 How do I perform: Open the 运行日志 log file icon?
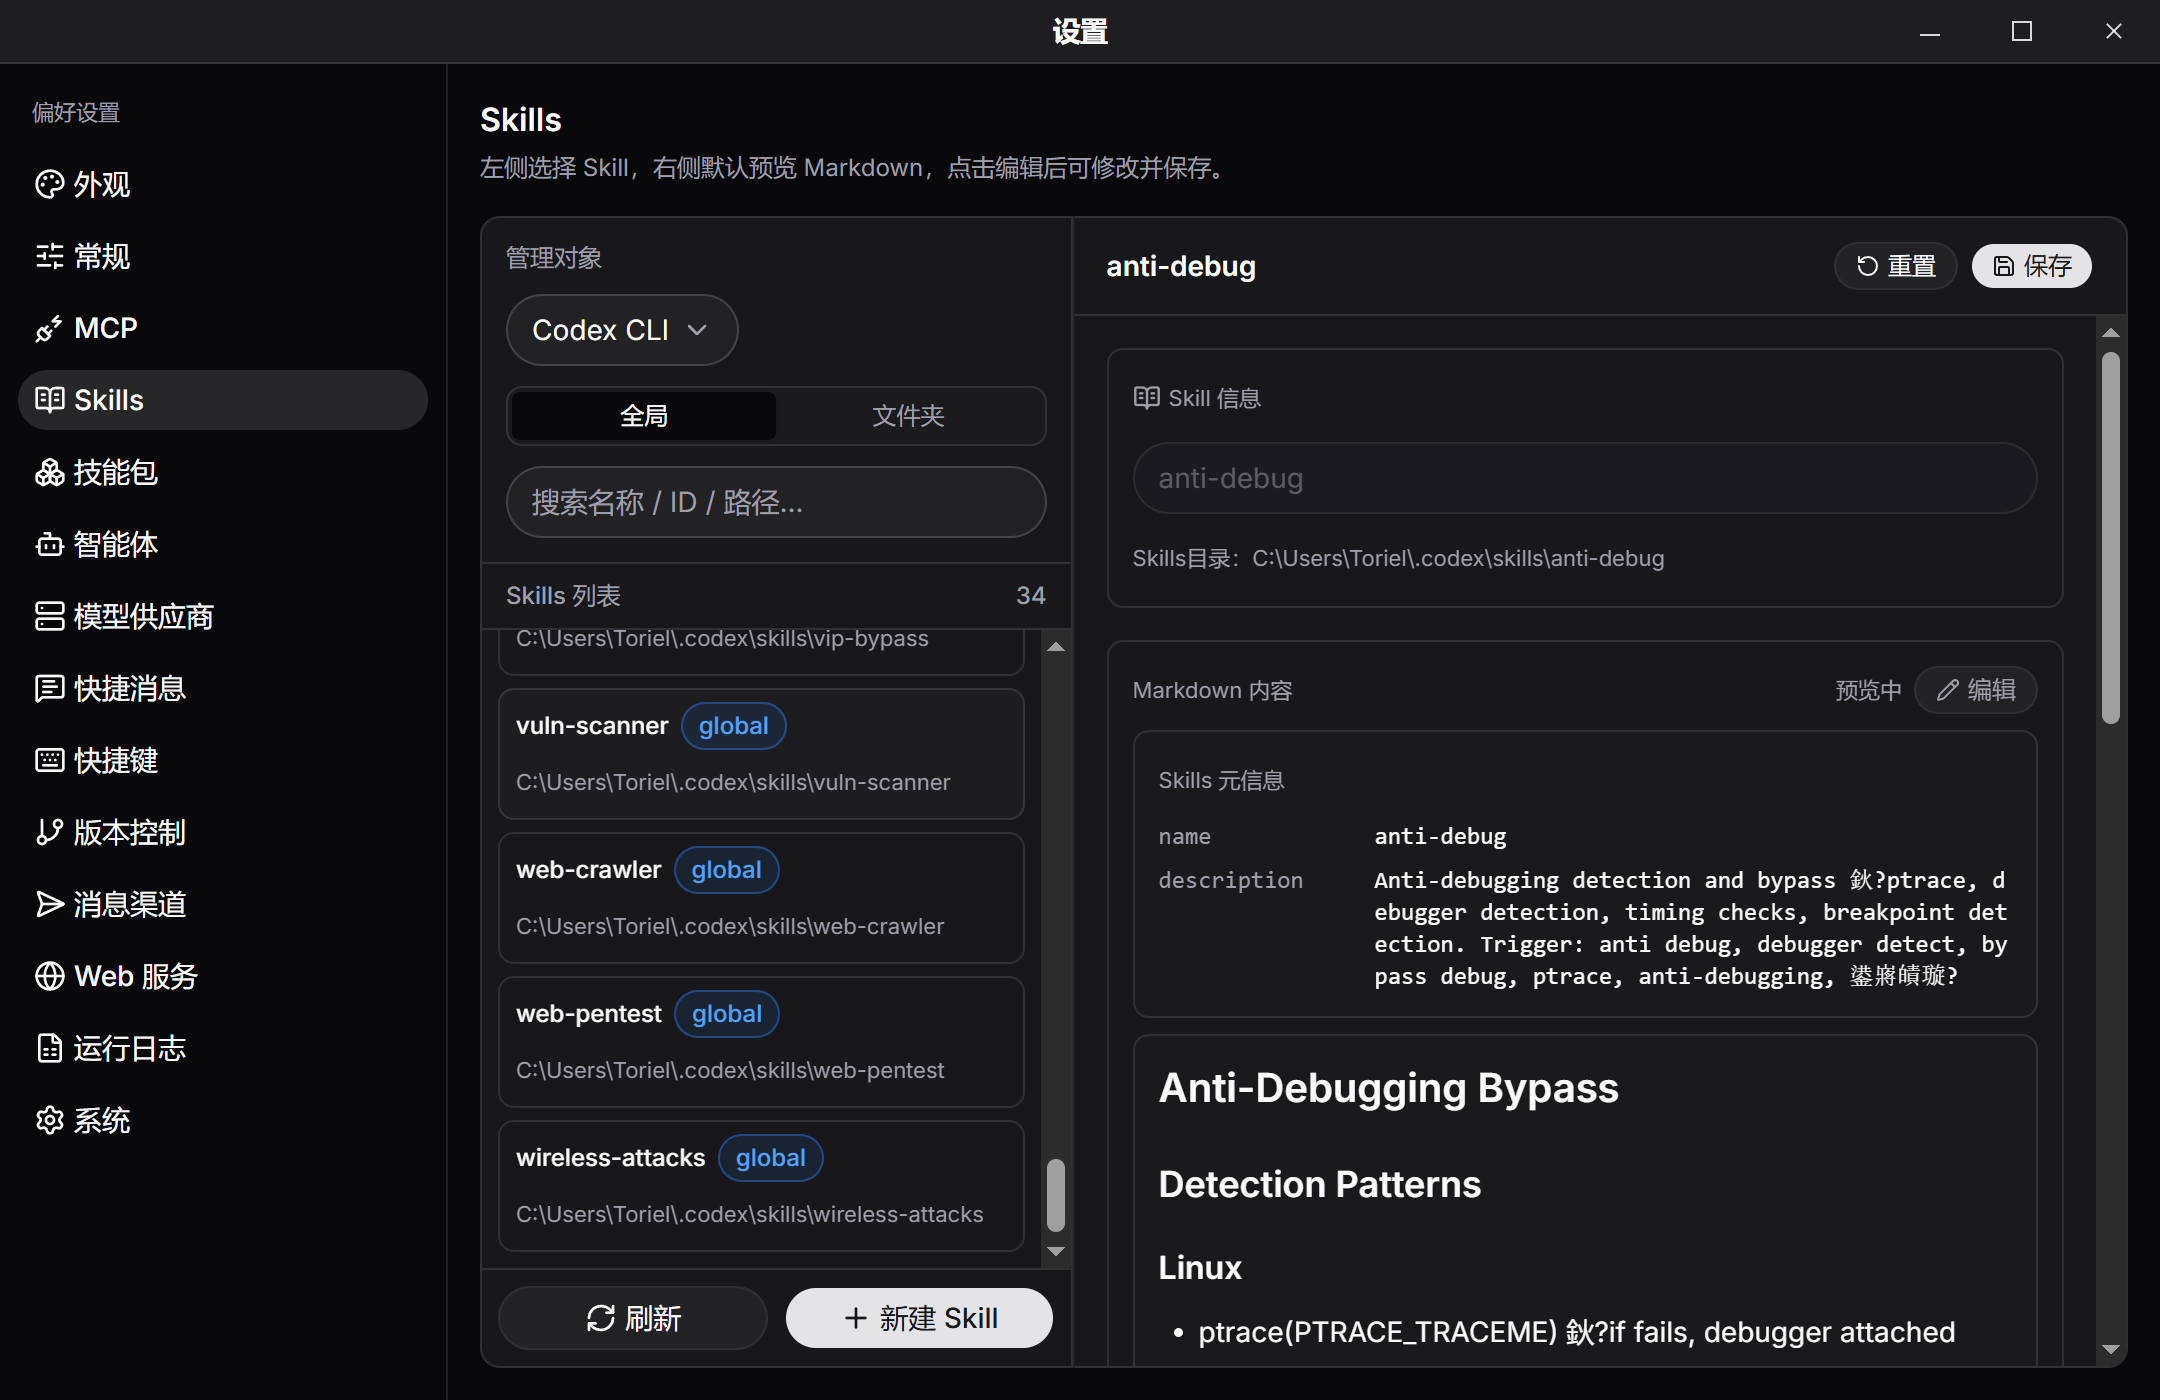pyautogui.click(x=49, y=1048)
